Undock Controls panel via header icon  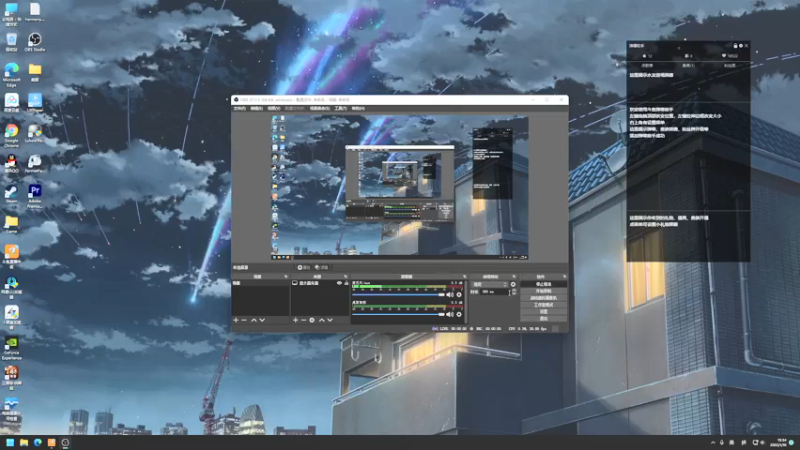[564, 277]
